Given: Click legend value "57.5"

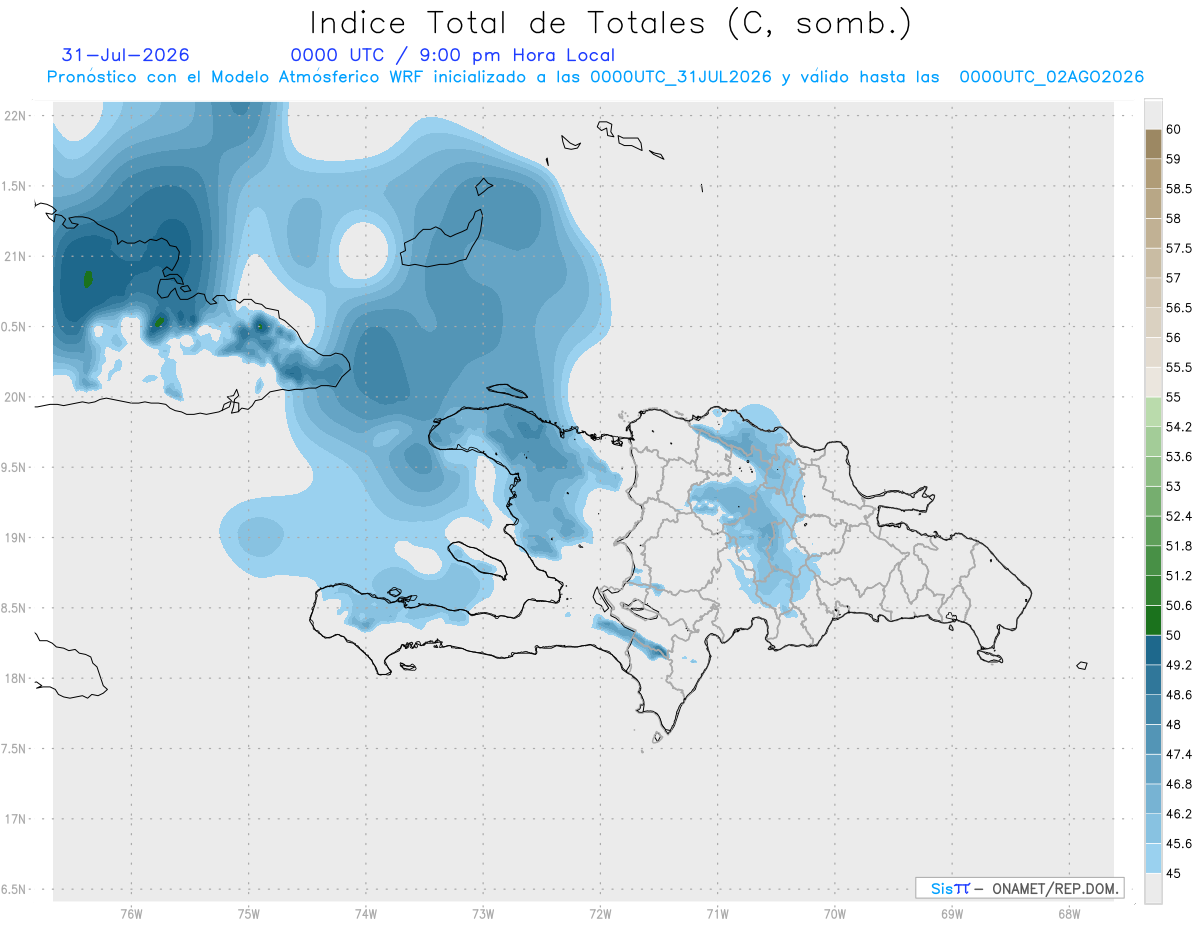Looking at the screenshot, I should coord(1179,249).
